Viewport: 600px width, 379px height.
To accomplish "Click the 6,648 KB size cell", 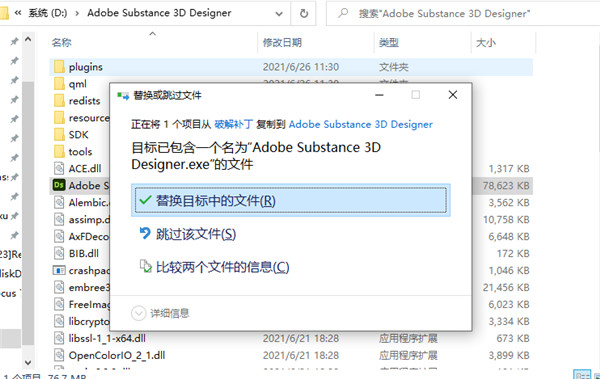I will click(509, 237).
